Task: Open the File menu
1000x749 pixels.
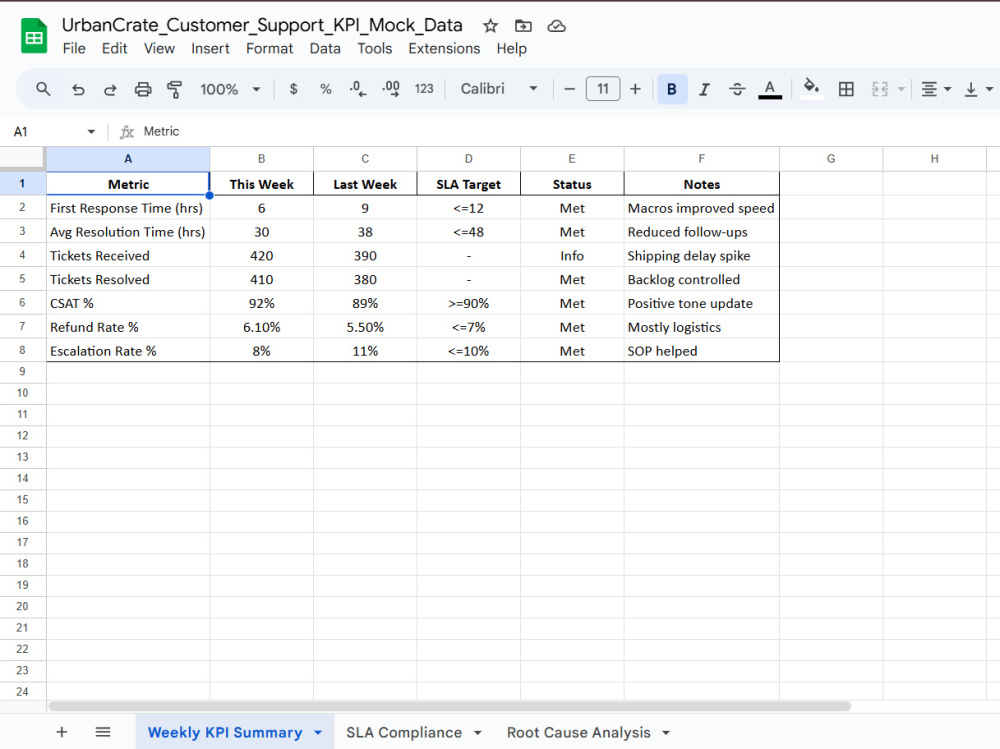Action: point(74,48)
